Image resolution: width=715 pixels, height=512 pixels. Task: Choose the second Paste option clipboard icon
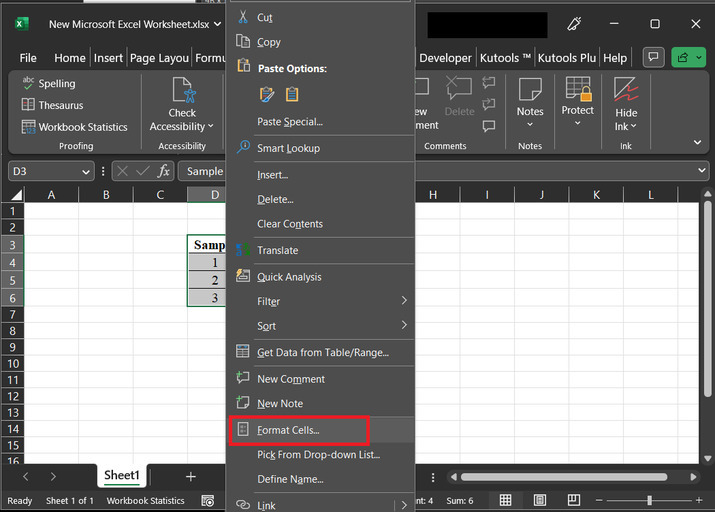point(292,94)
